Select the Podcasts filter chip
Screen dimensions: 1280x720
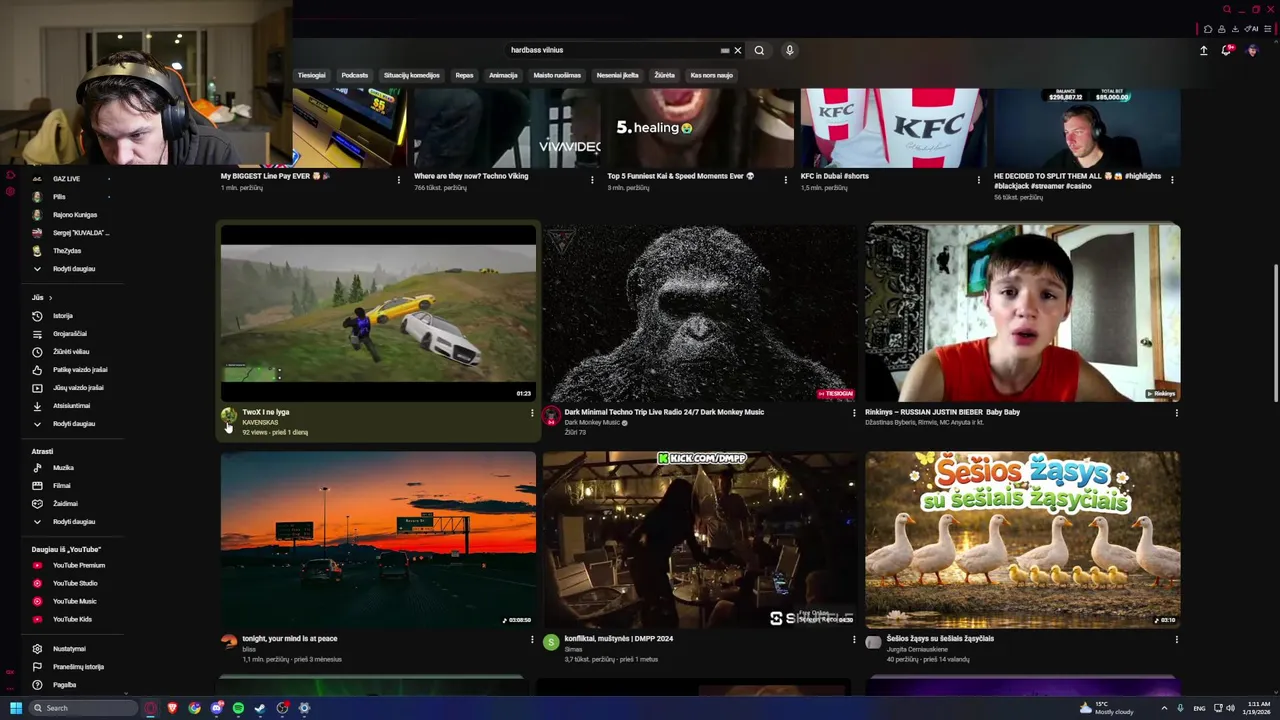pos(354,75)
